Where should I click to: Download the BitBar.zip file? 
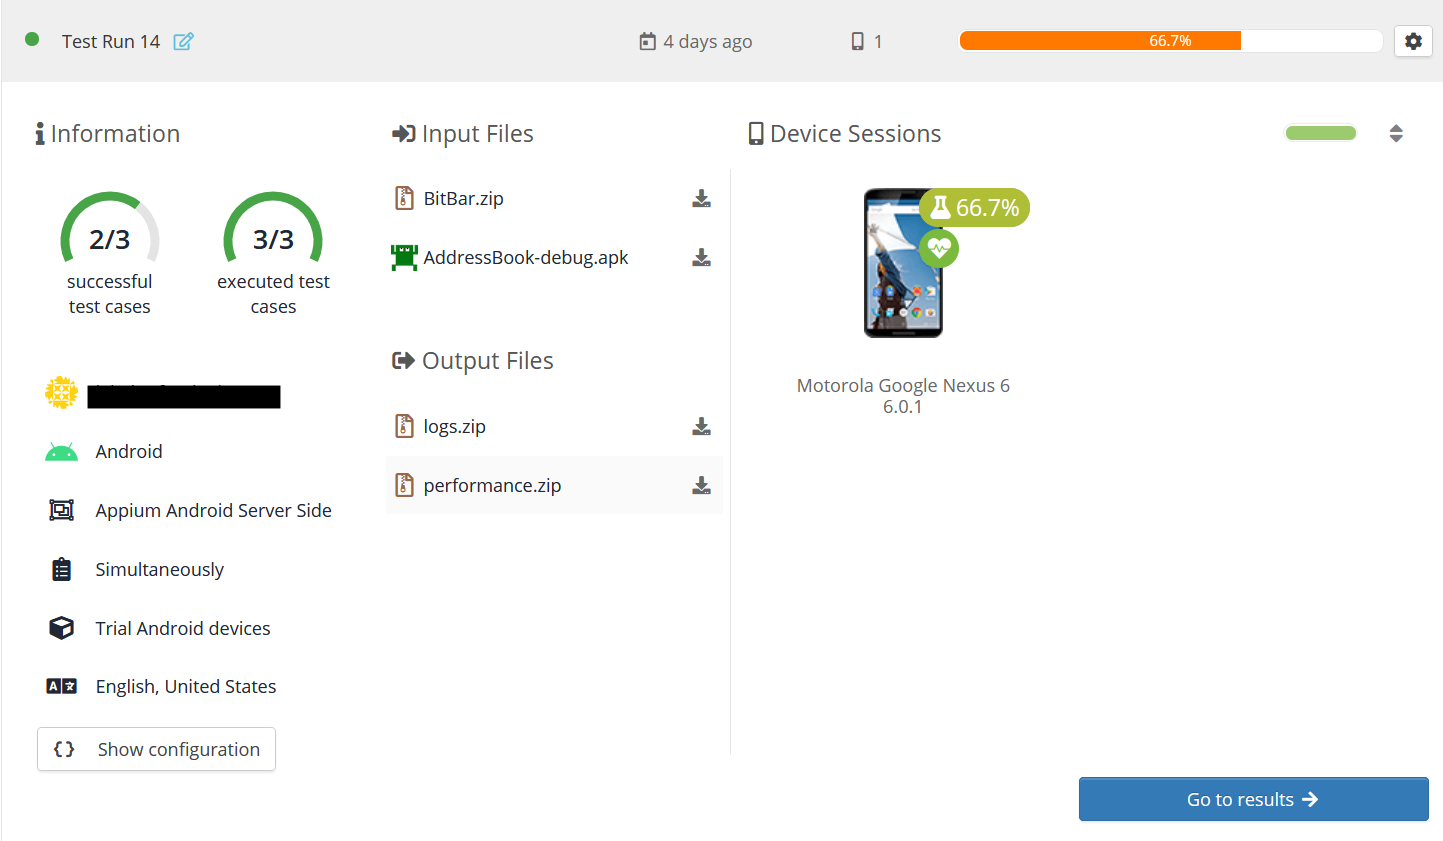(x=701, y=199)
